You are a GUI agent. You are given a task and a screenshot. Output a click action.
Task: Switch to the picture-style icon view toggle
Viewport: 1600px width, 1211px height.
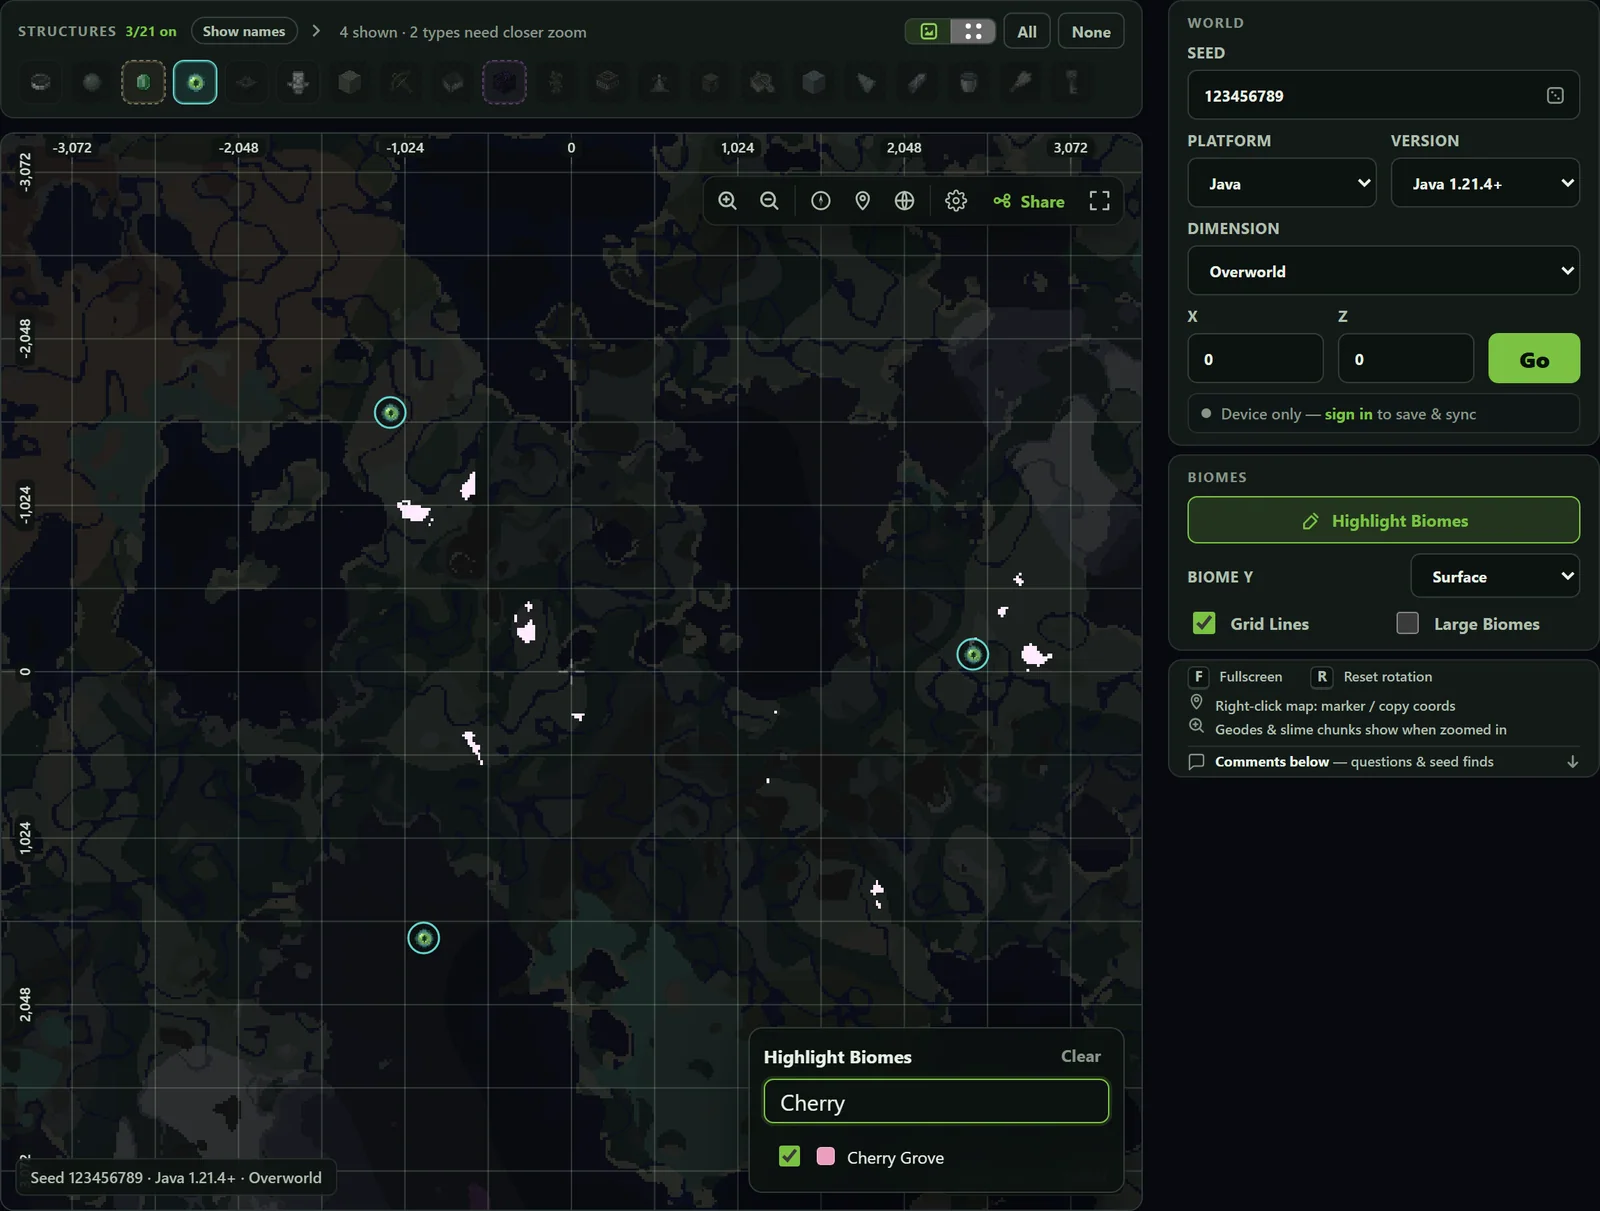928,31
